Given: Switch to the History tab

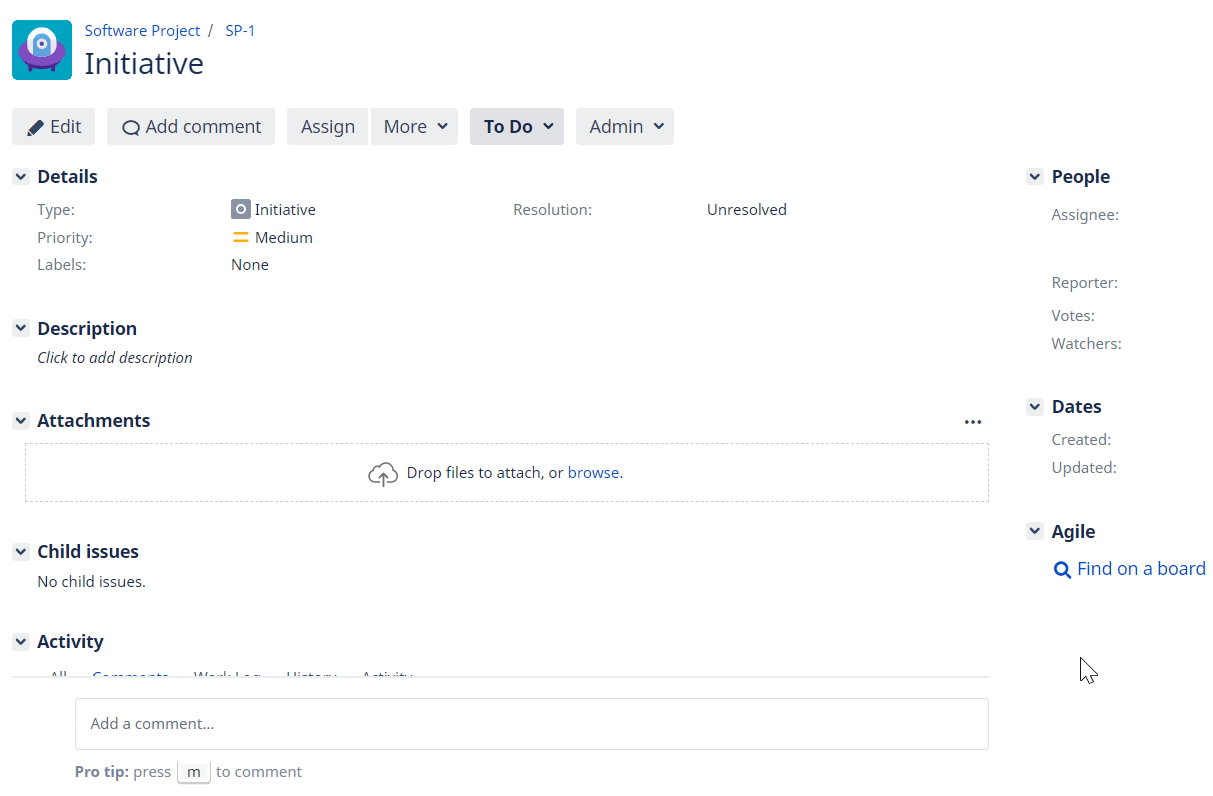Looking at the screenshot, I should [x=311, y=677].
